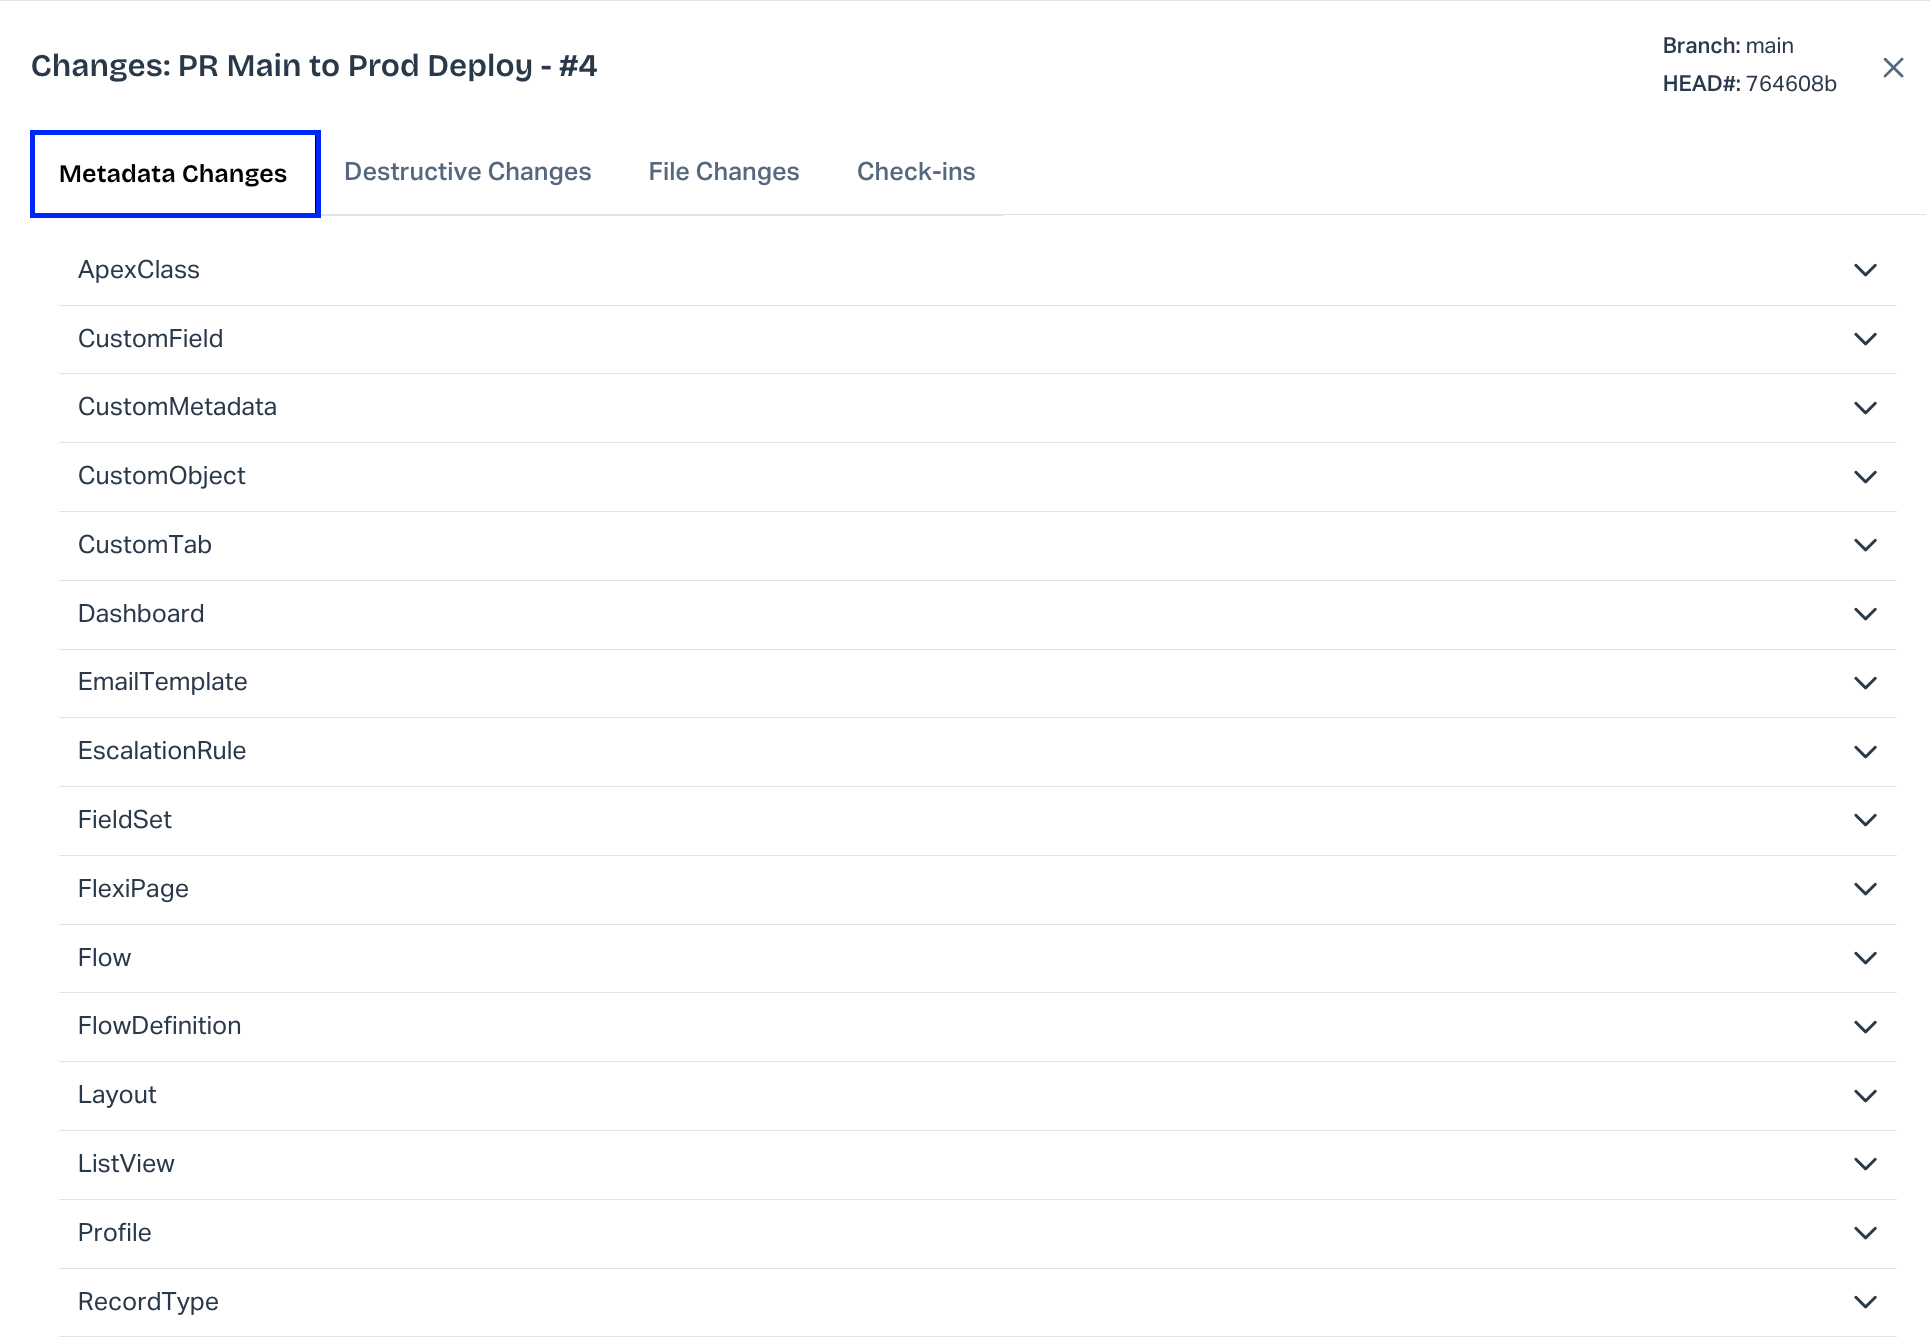Expand the ApexClass section chevron
Screen dimensions: 1930x1342
pos(1865,270)
